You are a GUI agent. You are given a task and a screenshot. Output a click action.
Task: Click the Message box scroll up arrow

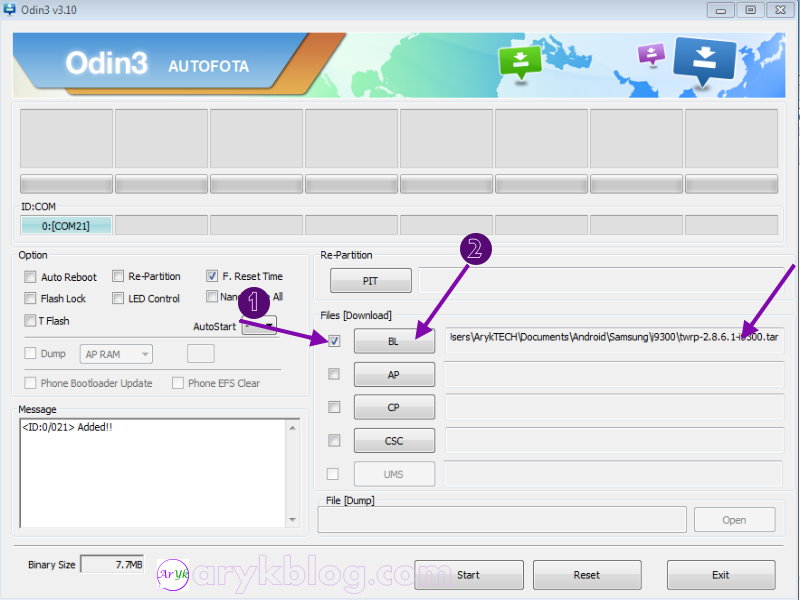292,428
